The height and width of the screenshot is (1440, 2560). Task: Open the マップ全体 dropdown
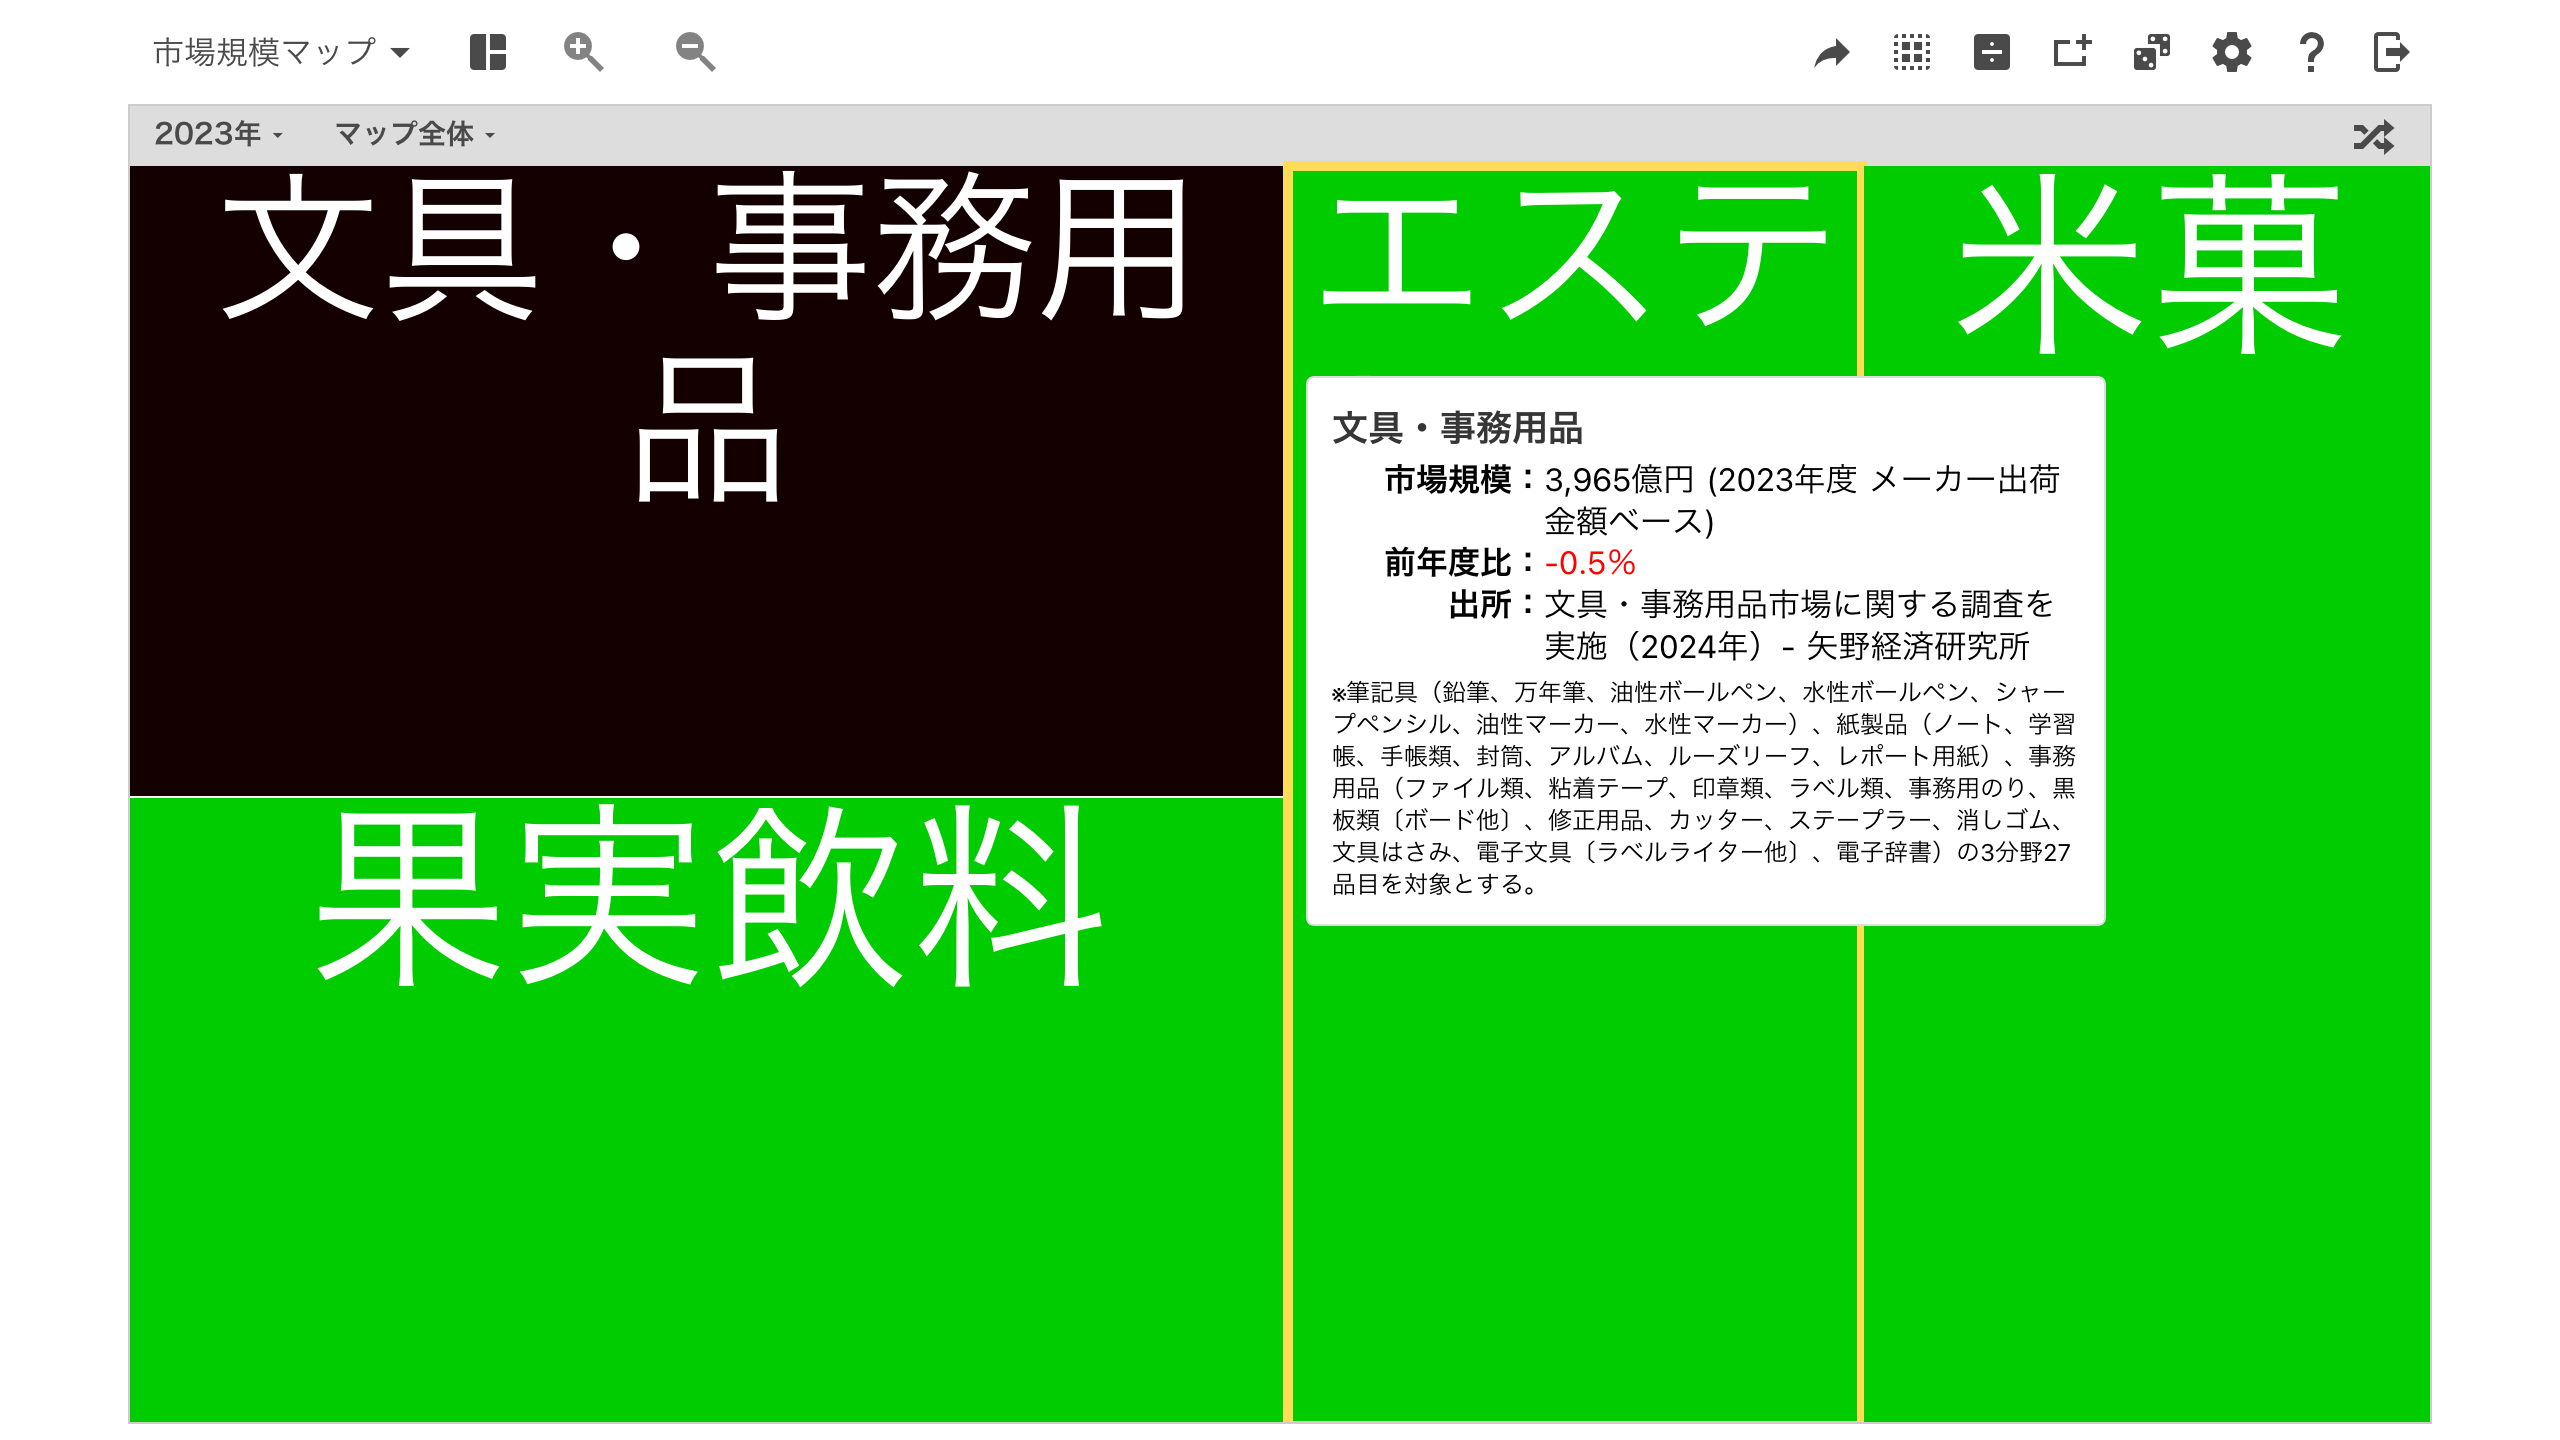(415, 134)
